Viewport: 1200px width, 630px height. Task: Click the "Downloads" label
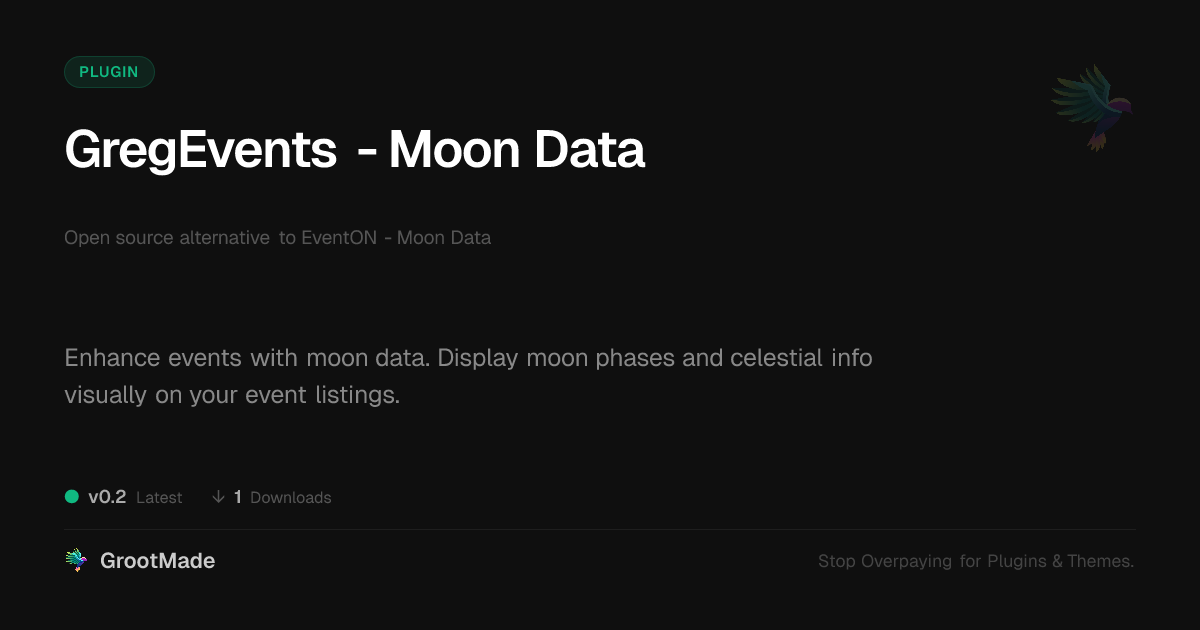pos(290,498)
